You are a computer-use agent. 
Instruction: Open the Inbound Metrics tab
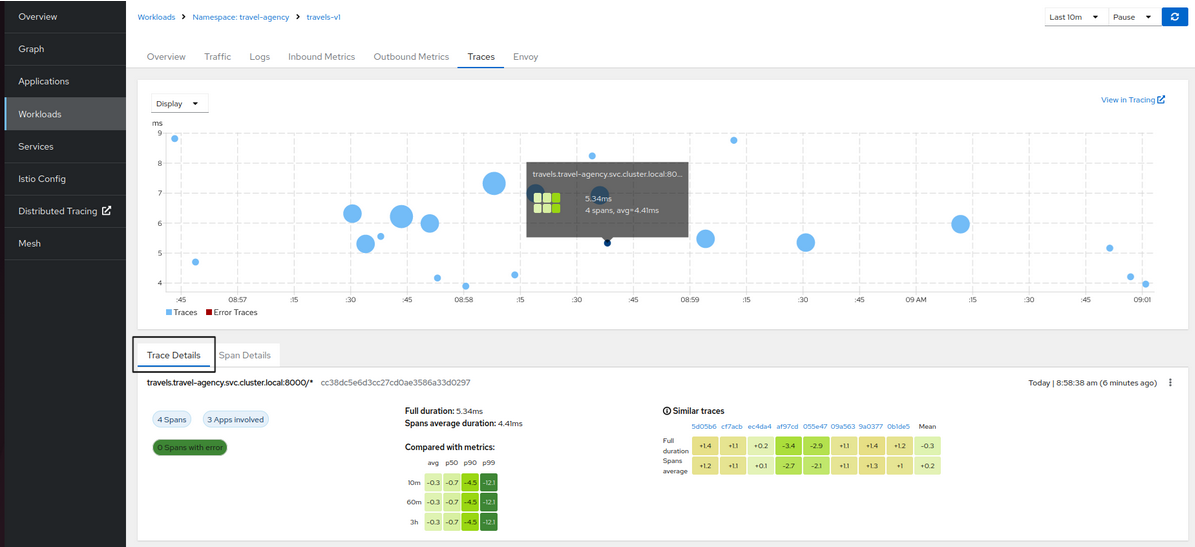pos(321,57)
